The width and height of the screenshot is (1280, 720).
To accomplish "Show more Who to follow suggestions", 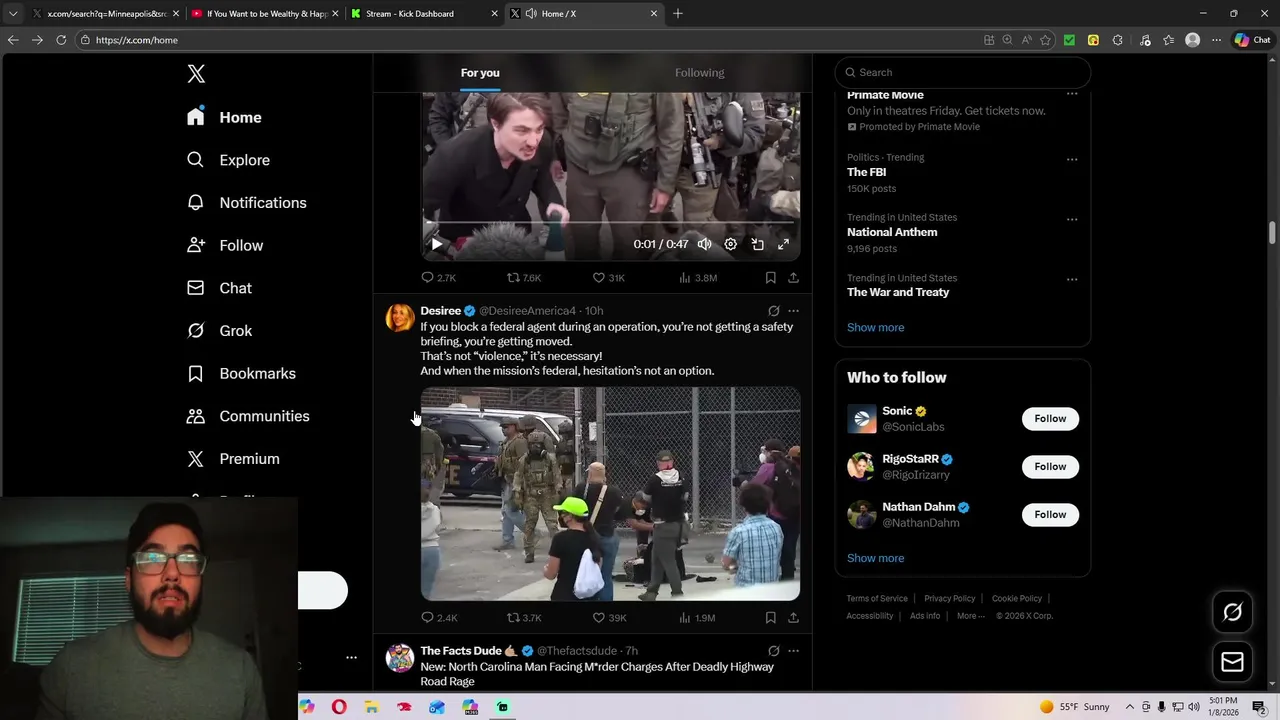I will (x=875, y=559).
